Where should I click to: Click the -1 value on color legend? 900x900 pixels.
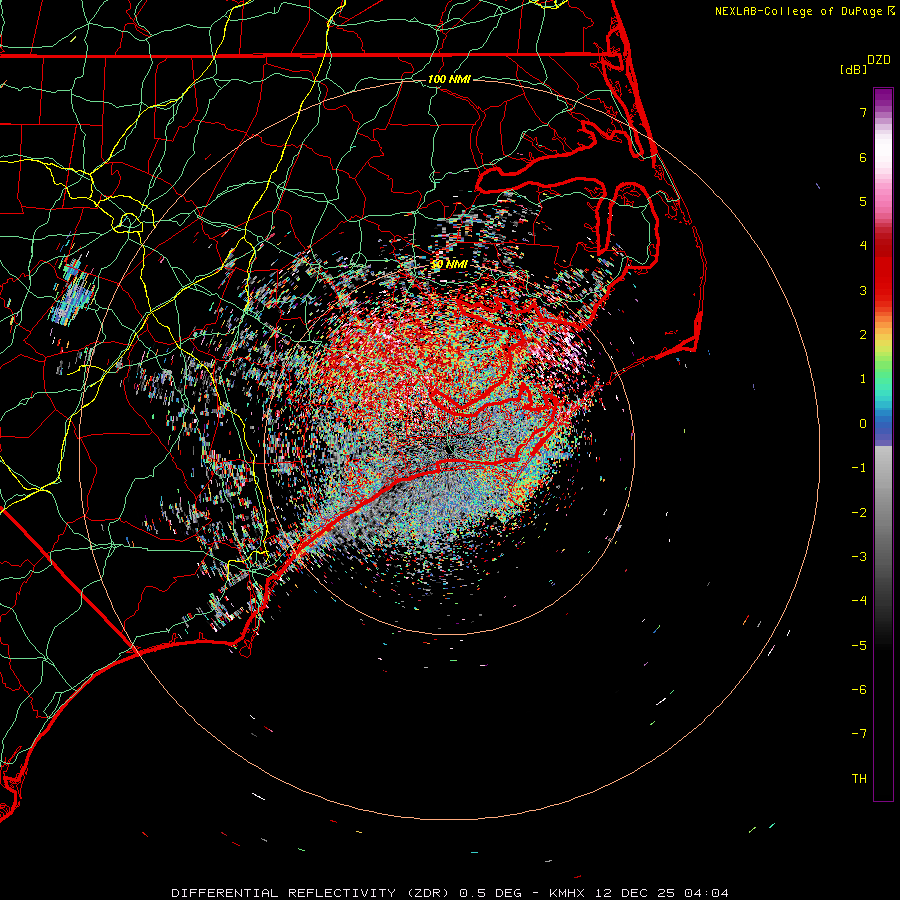point(859,468)
